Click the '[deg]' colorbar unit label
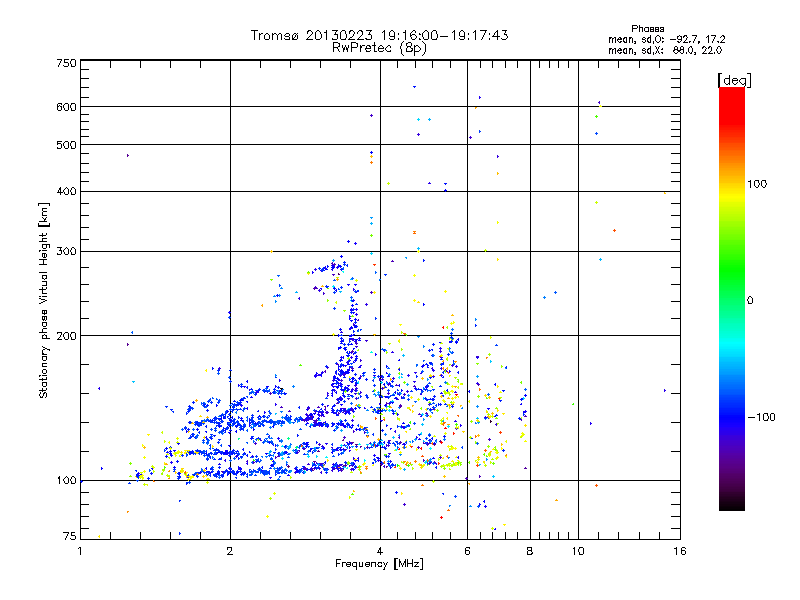Image resolution: width=800 pixels, height=600 pixels. point(734,80)
